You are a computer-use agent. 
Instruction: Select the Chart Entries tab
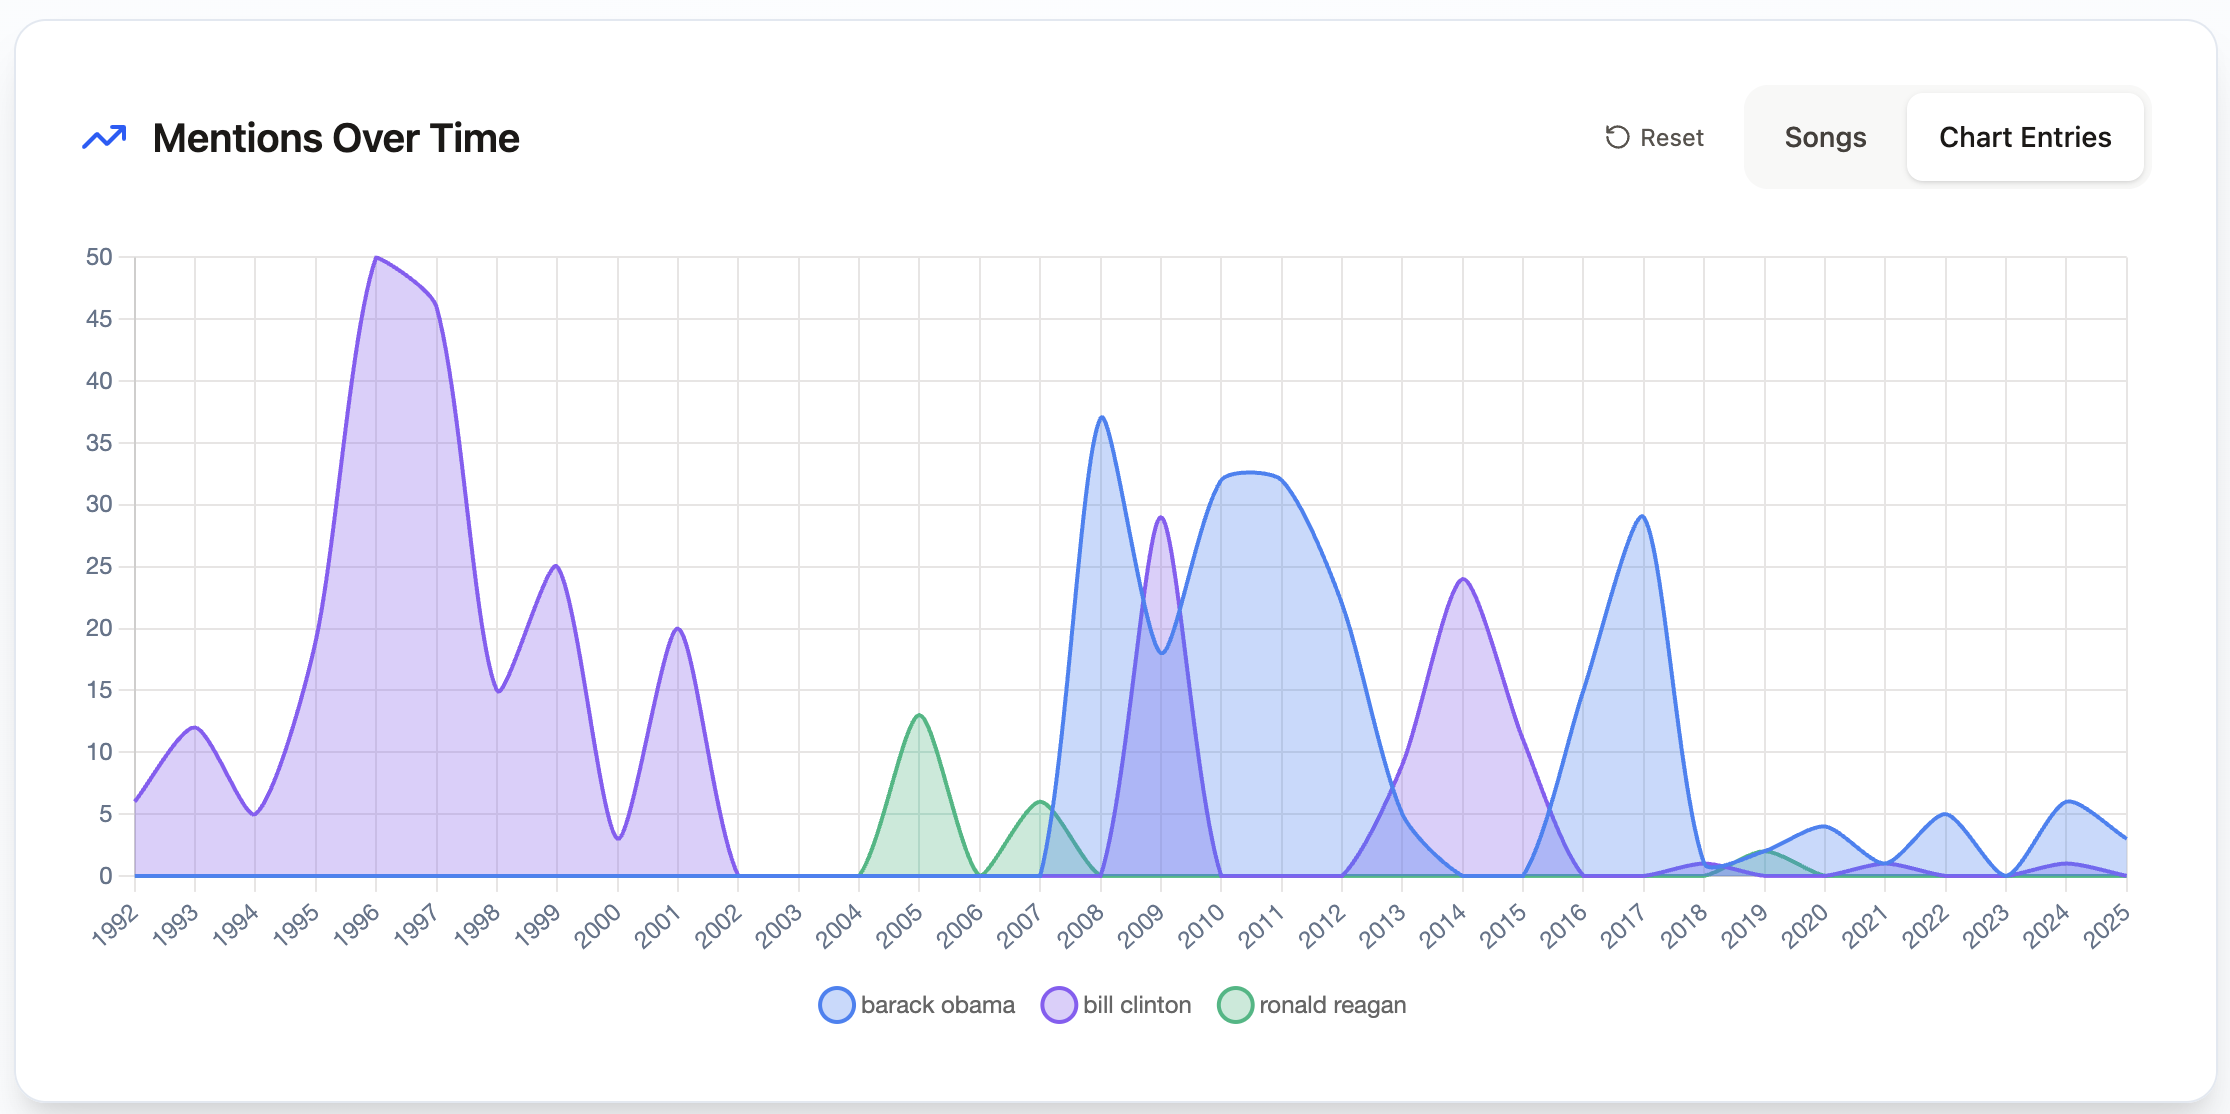click(x=2025, y=138)
